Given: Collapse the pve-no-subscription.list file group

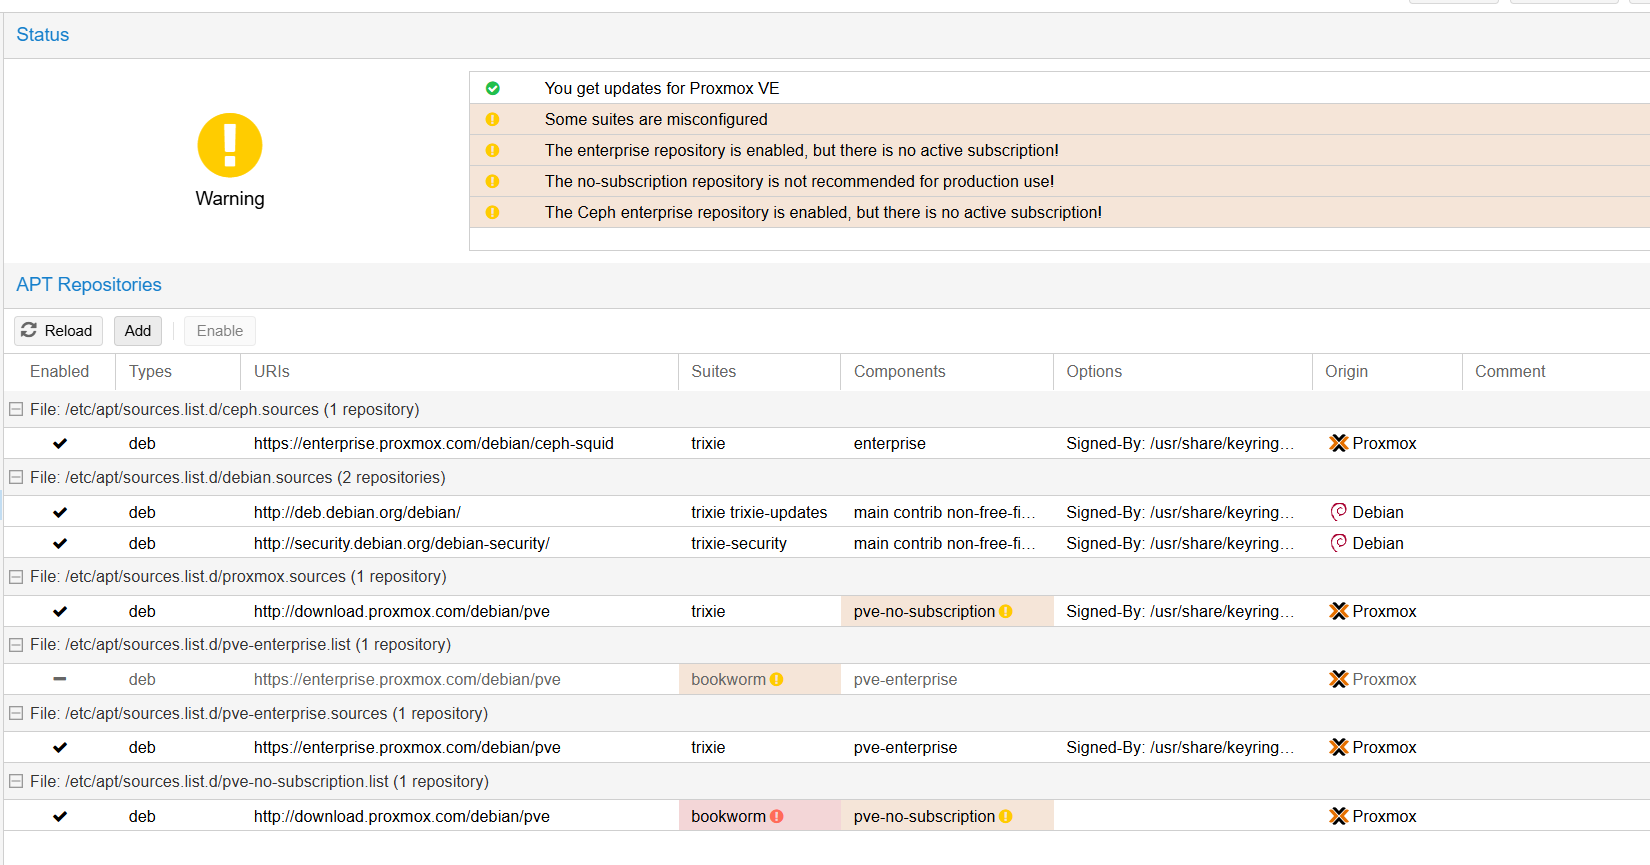Looking at the screenshot, I should click(x=16, y=781).
